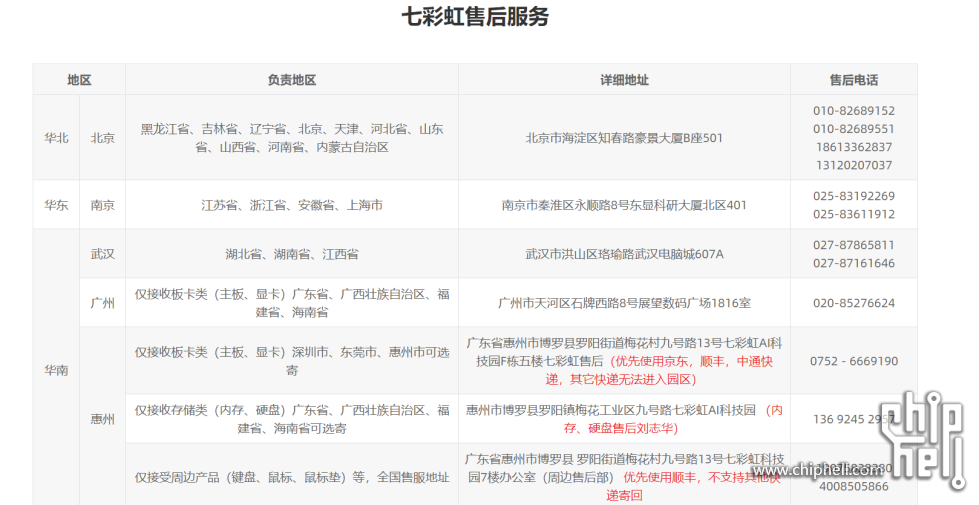Click address 南京市秦淮区永顺路8号东显科研大厦北区401
The width and height of the screenshot is (979, 505).
(624, 205)
